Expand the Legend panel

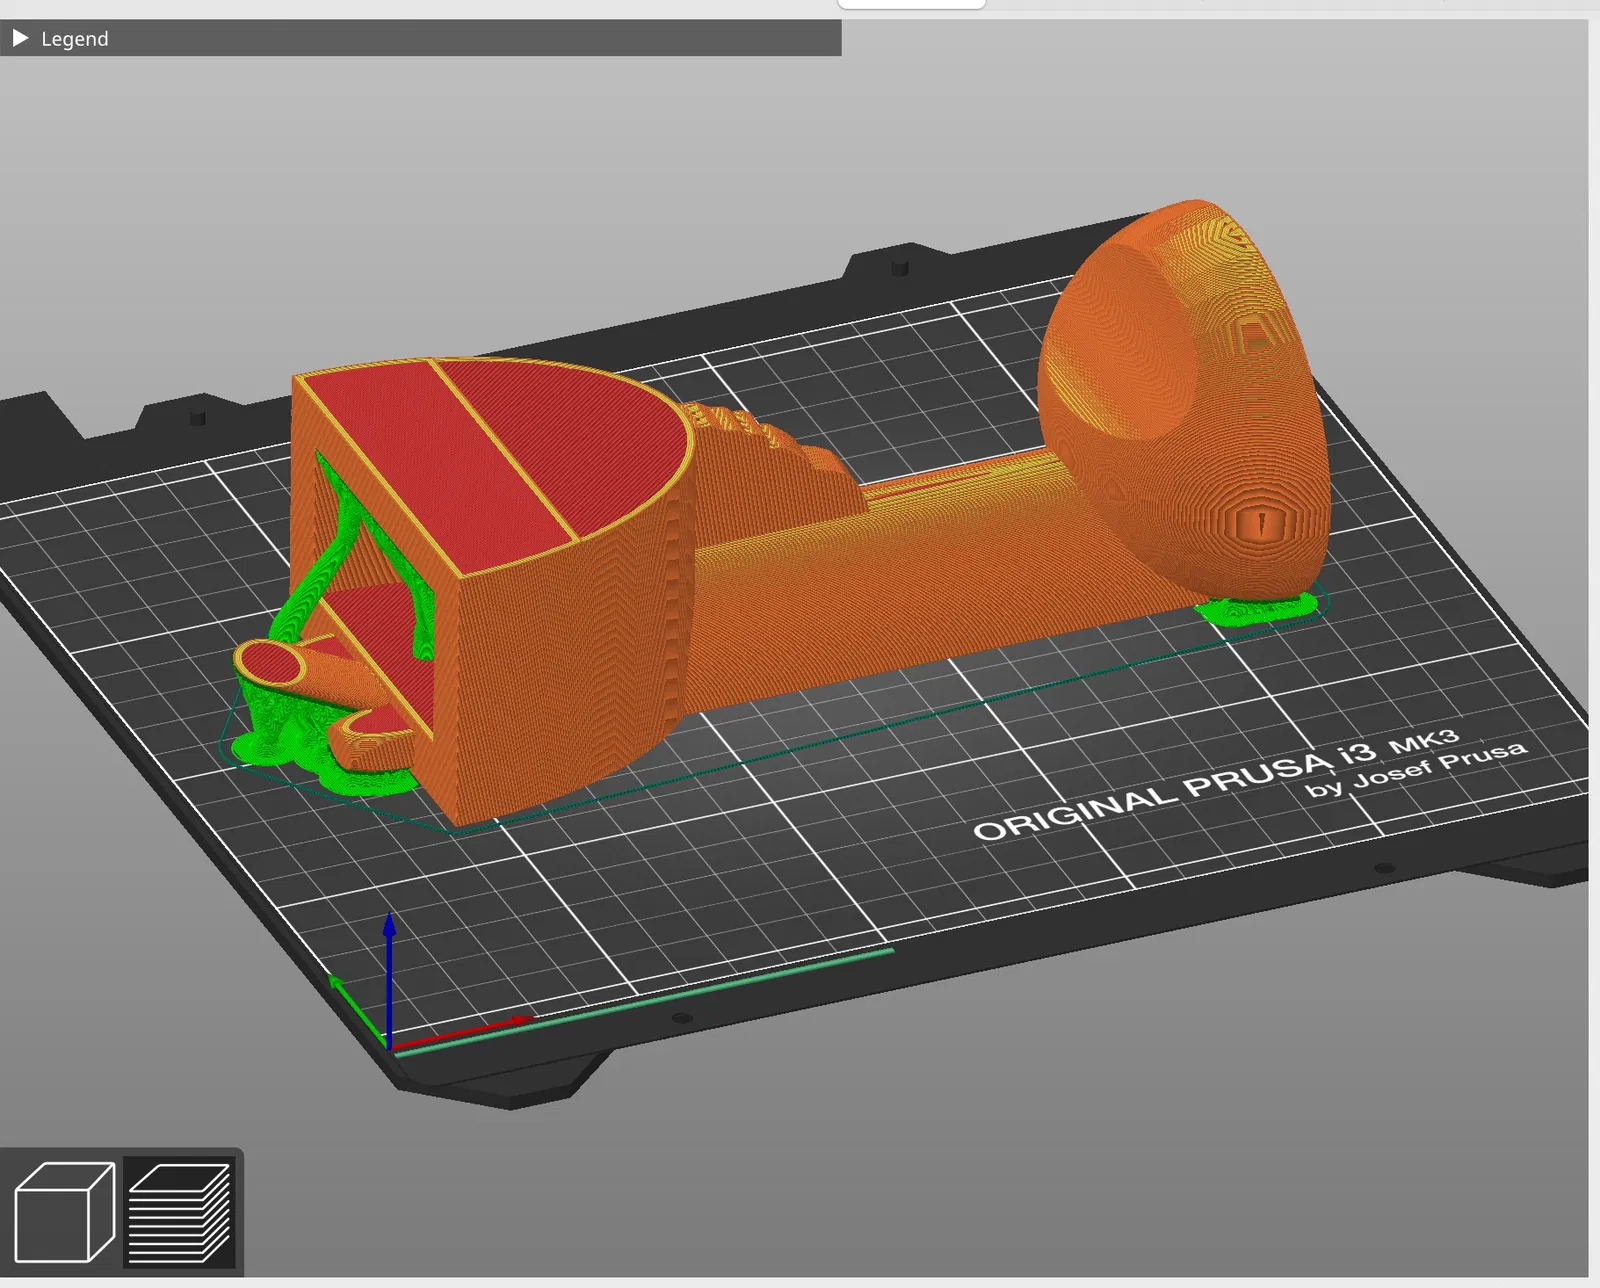(21, 39)
